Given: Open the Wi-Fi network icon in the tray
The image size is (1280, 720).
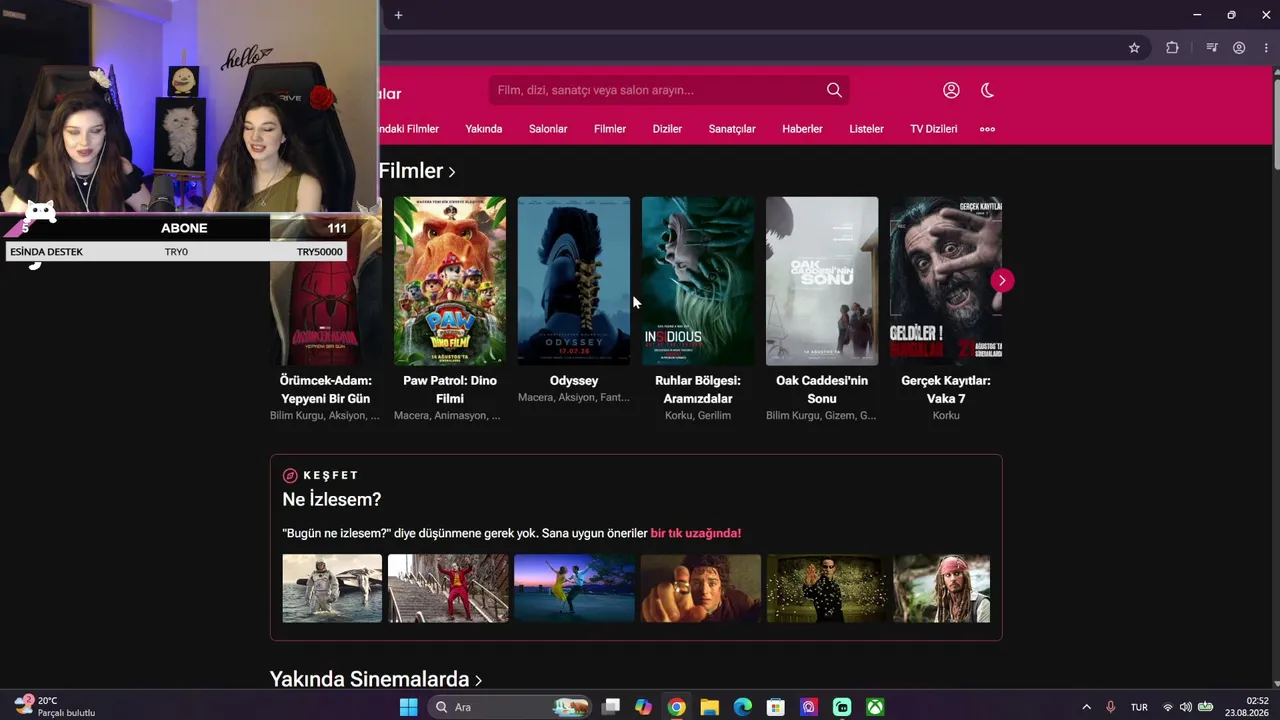Looking at the screenshot, I should pyautogui.click(x=1167, y=707).
